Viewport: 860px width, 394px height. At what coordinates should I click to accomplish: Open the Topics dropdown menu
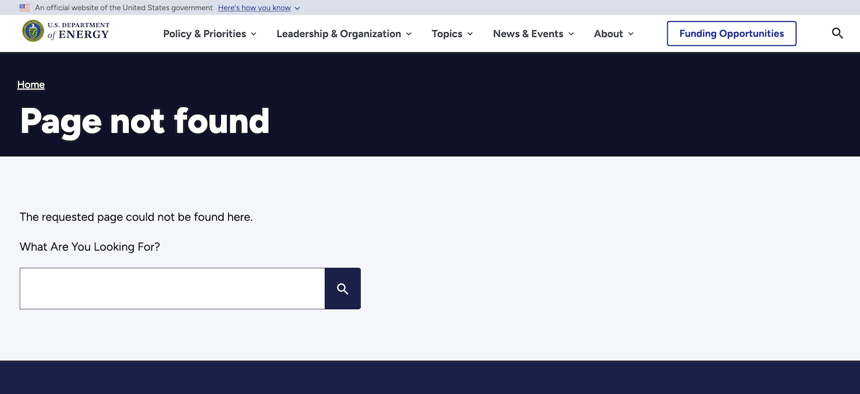[452, 33]
